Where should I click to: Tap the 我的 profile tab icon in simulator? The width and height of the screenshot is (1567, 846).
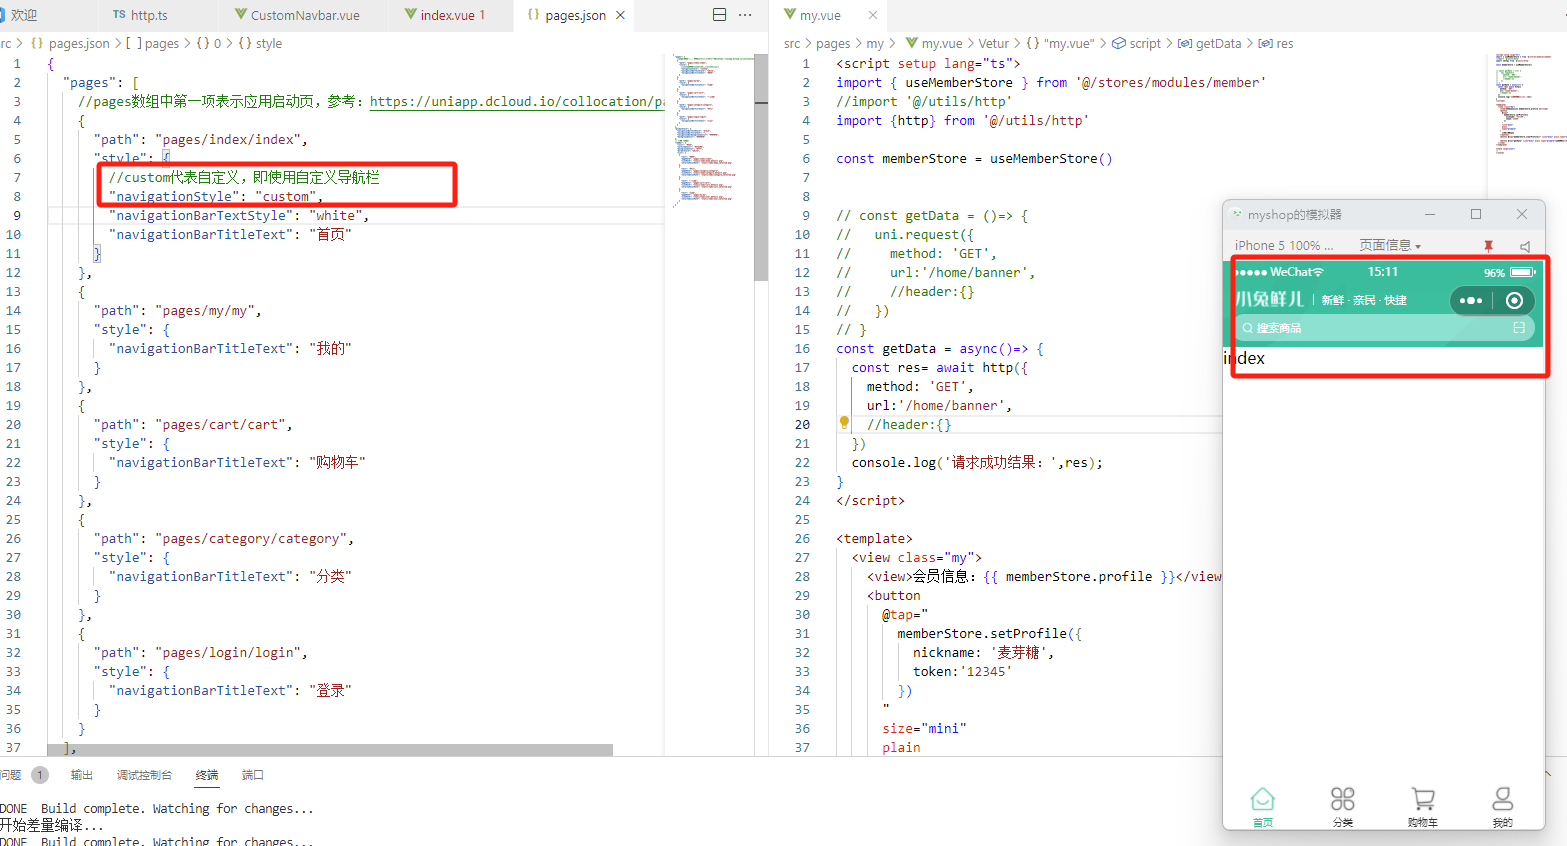click(1502, 799)
